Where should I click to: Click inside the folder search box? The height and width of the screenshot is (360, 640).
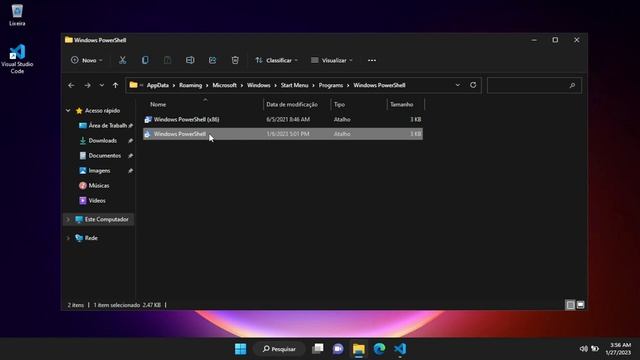click(x=534, y=85)
